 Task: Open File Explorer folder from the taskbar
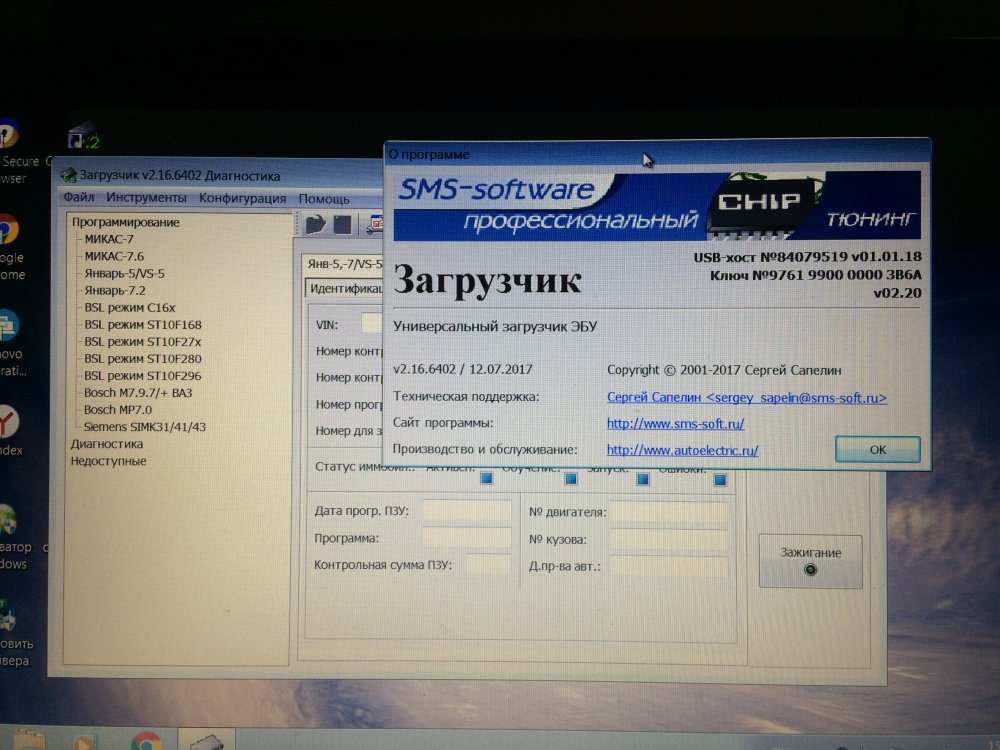tap(30, 741)
